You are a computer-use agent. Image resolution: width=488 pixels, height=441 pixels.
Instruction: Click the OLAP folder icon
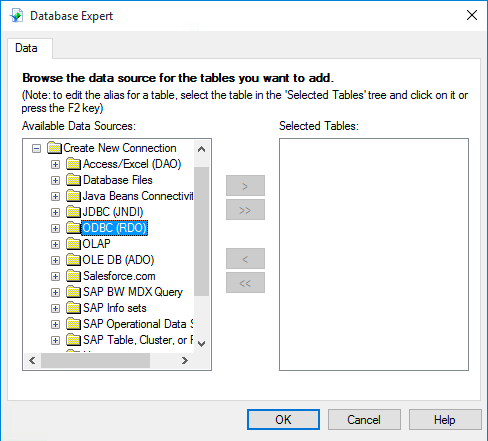[73, 244]
